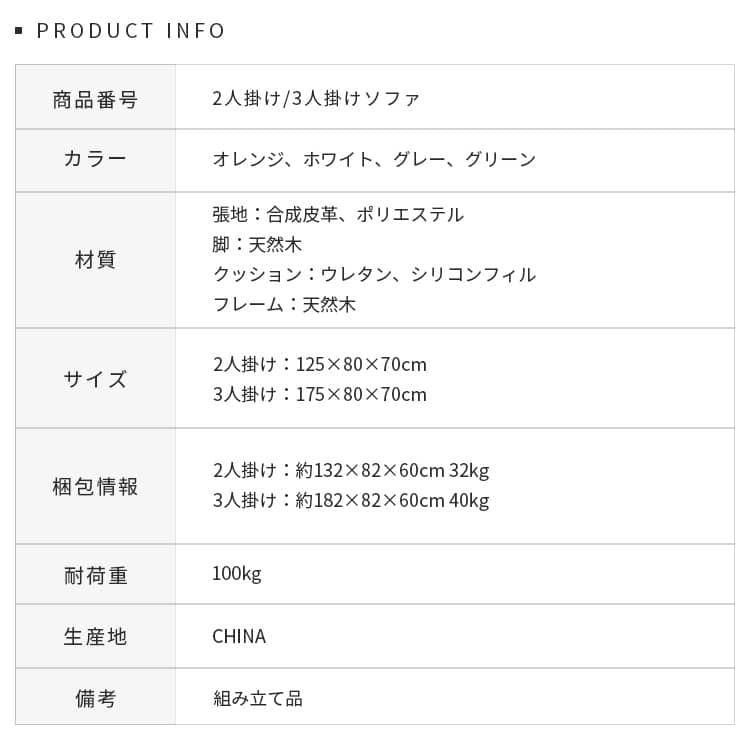Click the 2人掛け packing line with 32kg

[x=351, y=471]
